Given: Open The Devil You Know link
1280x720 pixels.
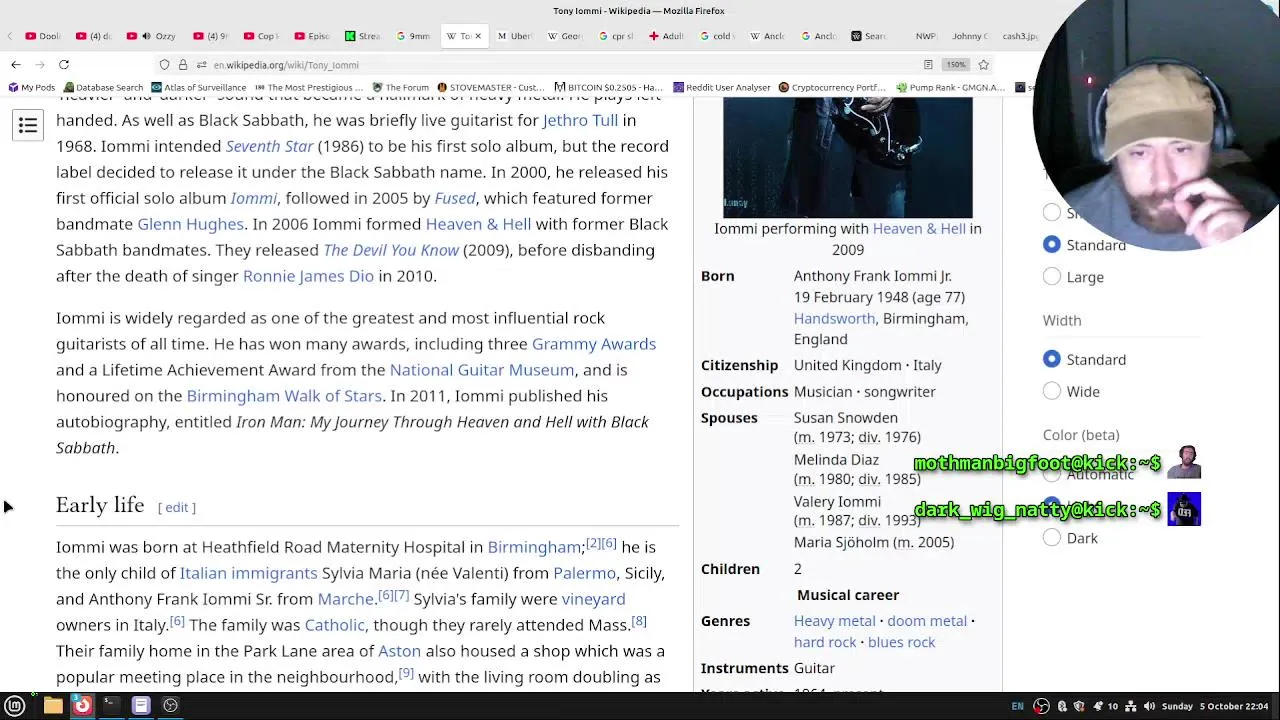Looking at the screenshot, I should (x=391, y=250).
